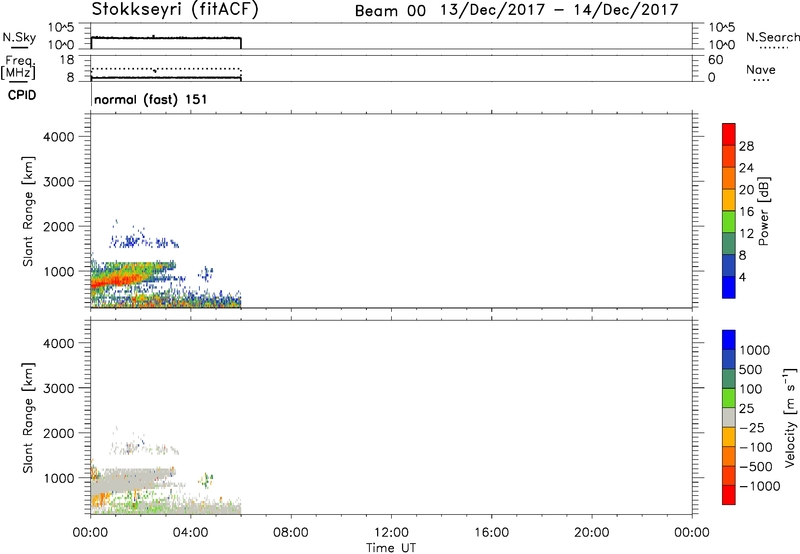Viewport: 800px width, 554px height.
Task: Click the "N.Search" legend label
Action: [772, 37]
